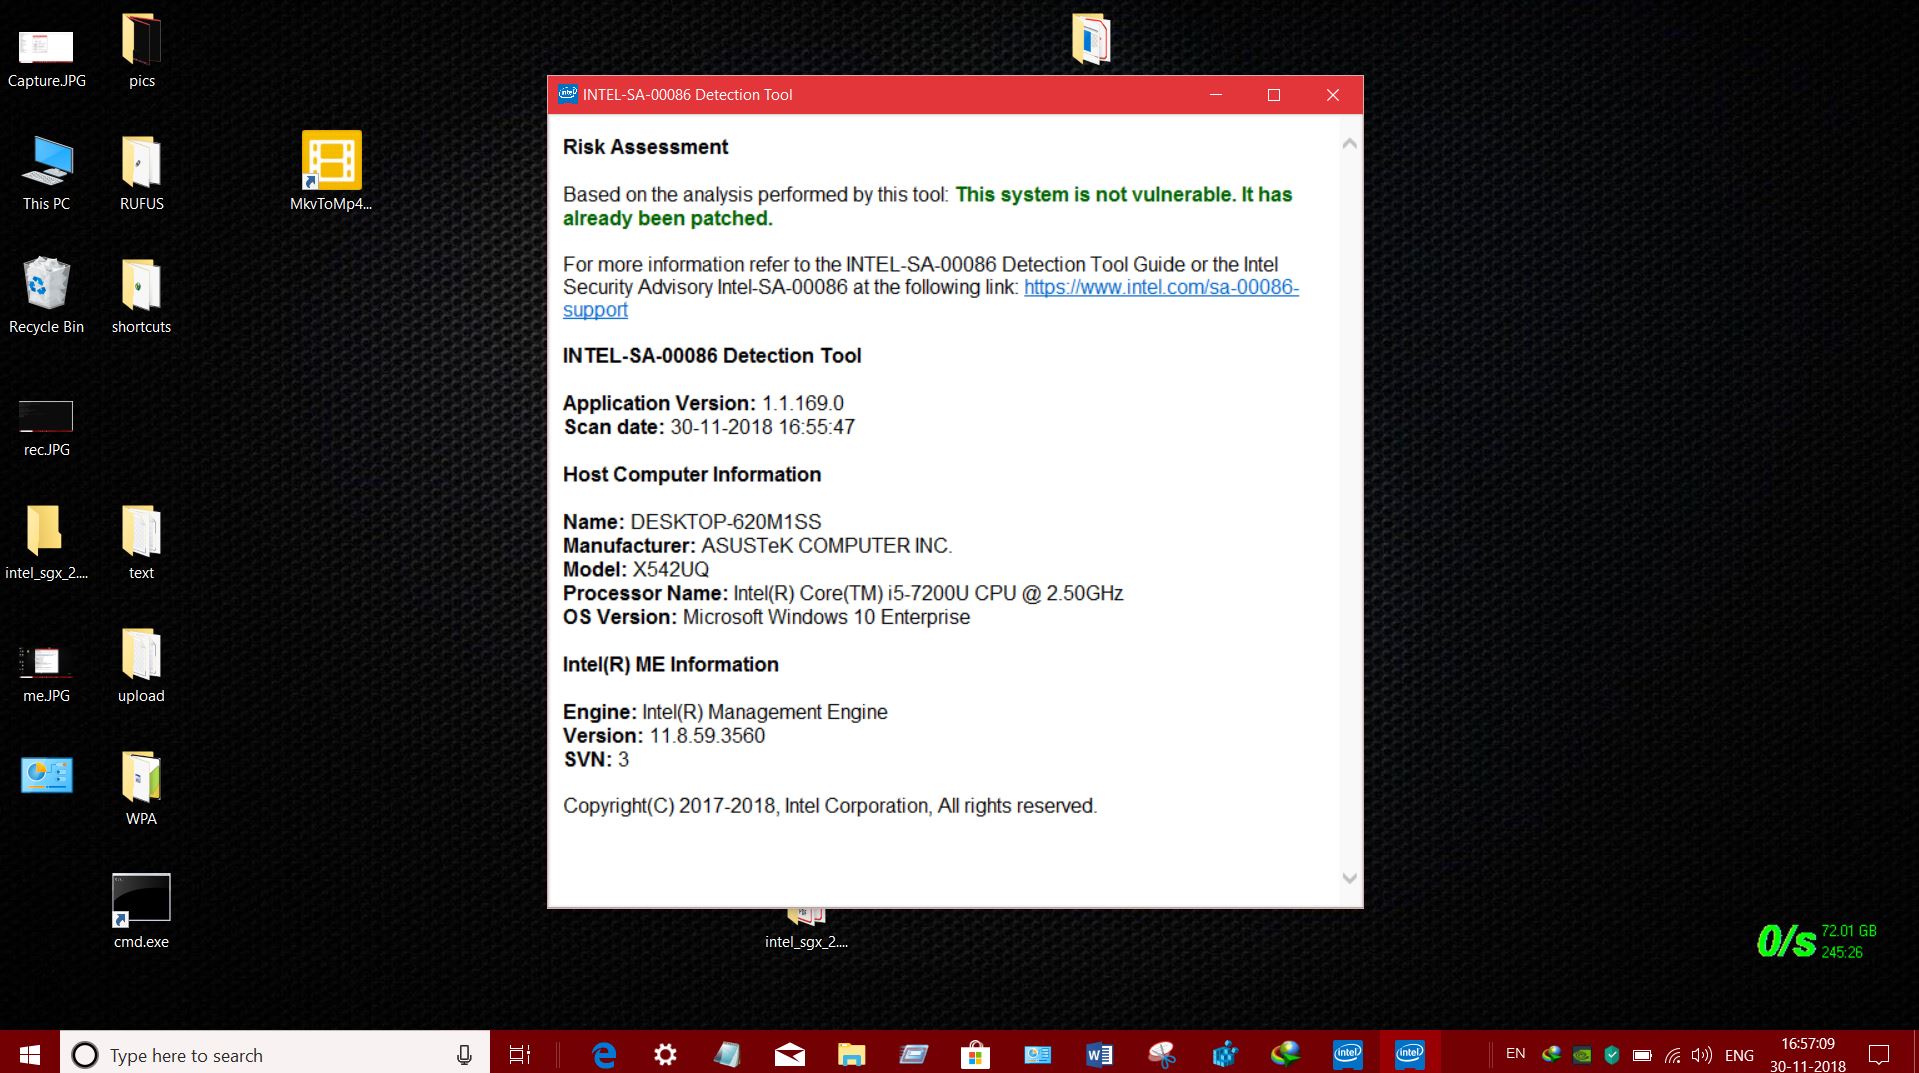Select the me.JPG image file
Viewport: 1919px width, 1073px height.
(x=46, y=674)
